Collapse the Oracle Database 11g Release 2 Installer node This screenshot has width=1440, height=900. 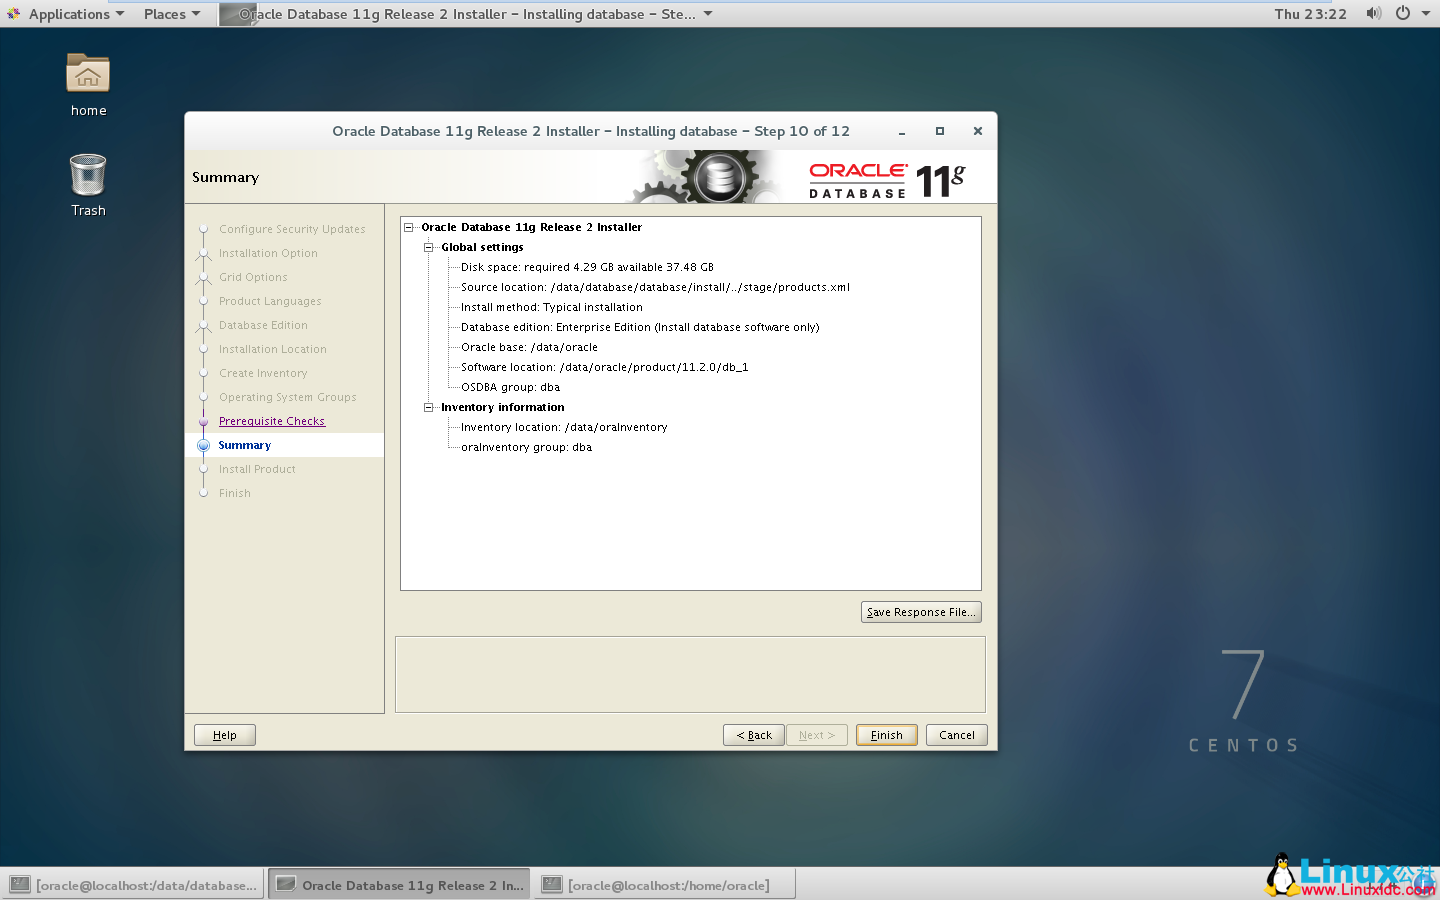(408, 227)
